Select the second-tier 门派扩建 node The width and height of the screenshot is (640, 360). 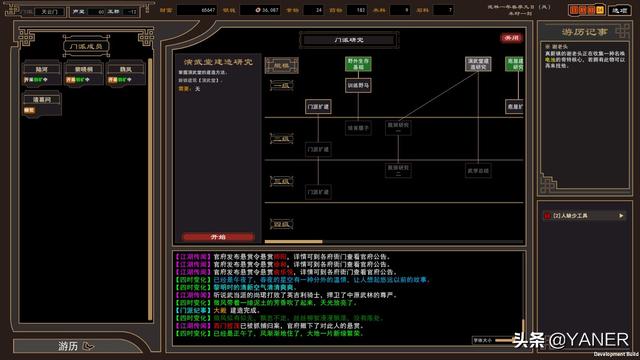point(318,149)
